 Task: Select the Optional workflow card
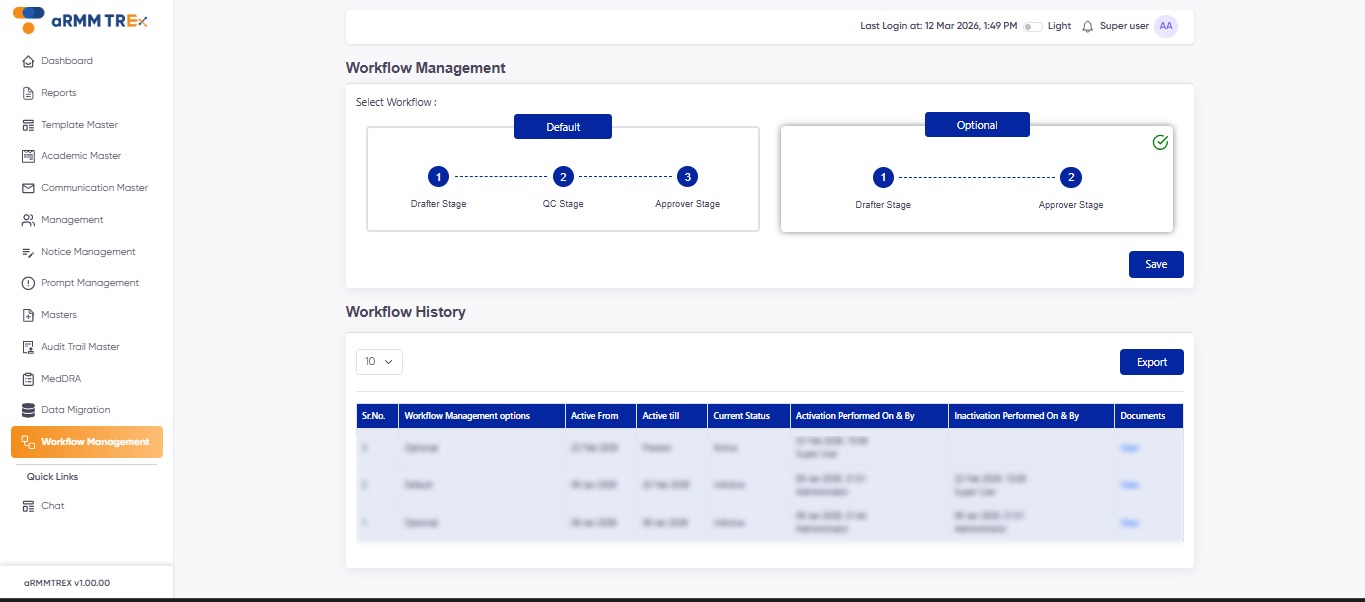(976, 178)
